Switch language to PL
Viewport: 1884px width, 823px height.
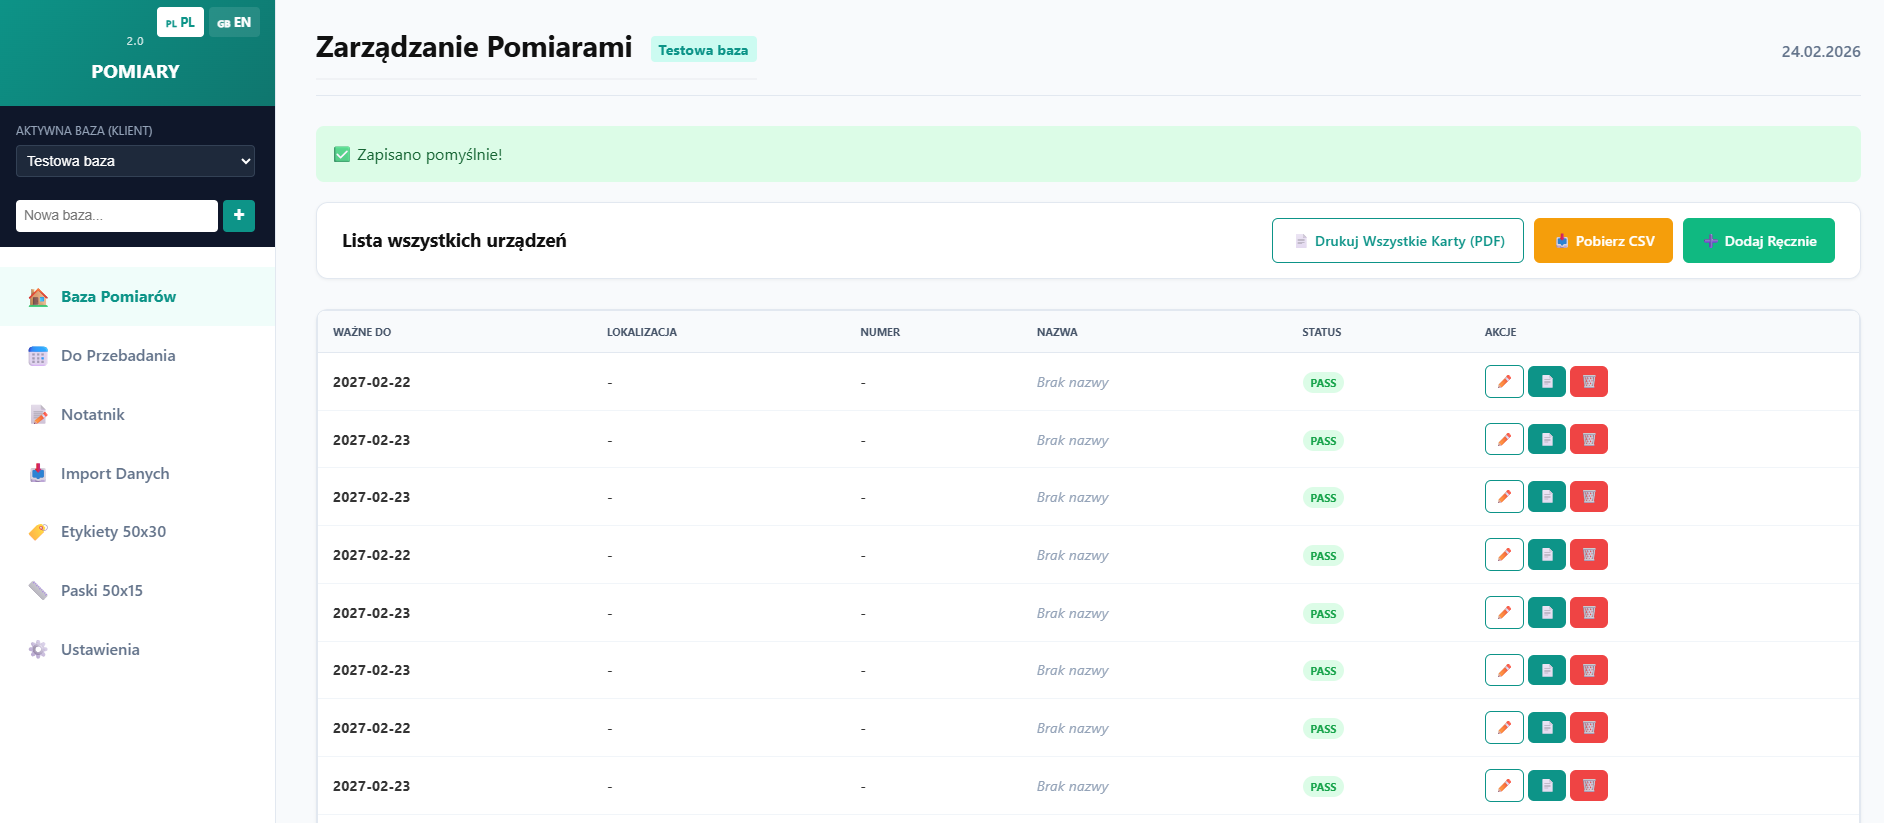pos(180,22)
